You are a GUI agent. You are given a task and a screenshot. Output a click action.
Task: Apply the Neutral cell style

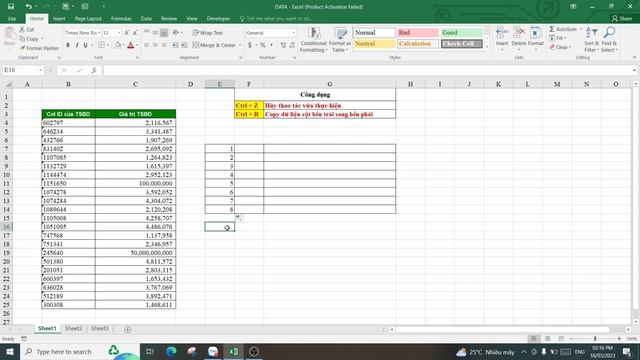(374, 44)
